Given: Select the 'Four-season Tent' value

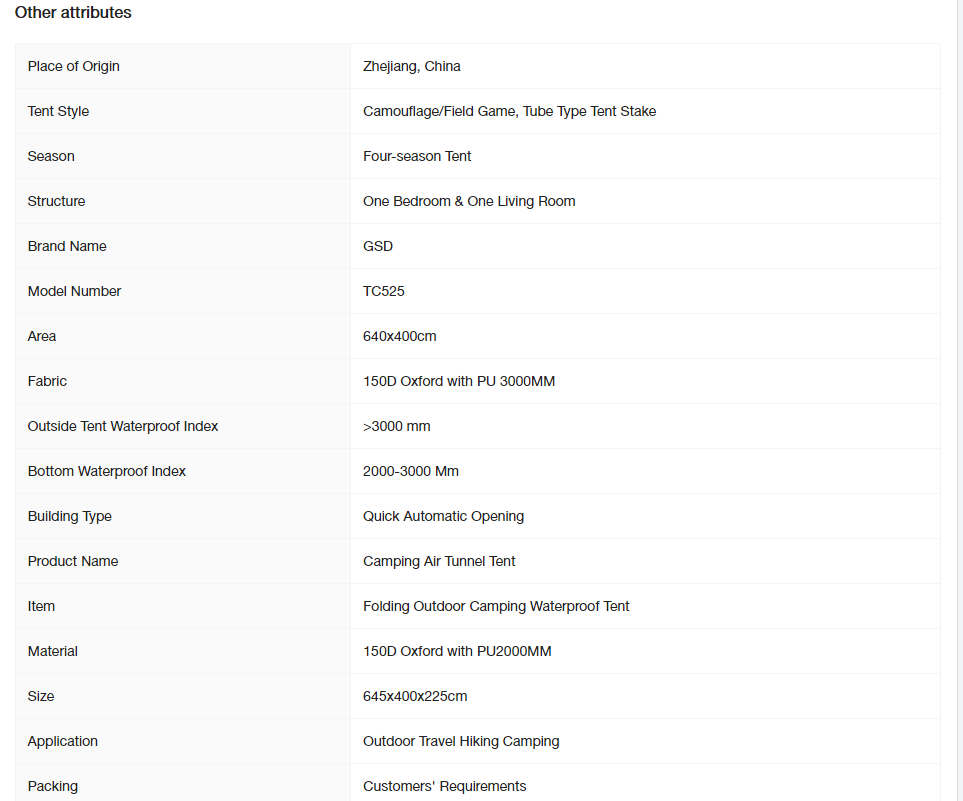Looking at the screenshot, I should (417, 156).
